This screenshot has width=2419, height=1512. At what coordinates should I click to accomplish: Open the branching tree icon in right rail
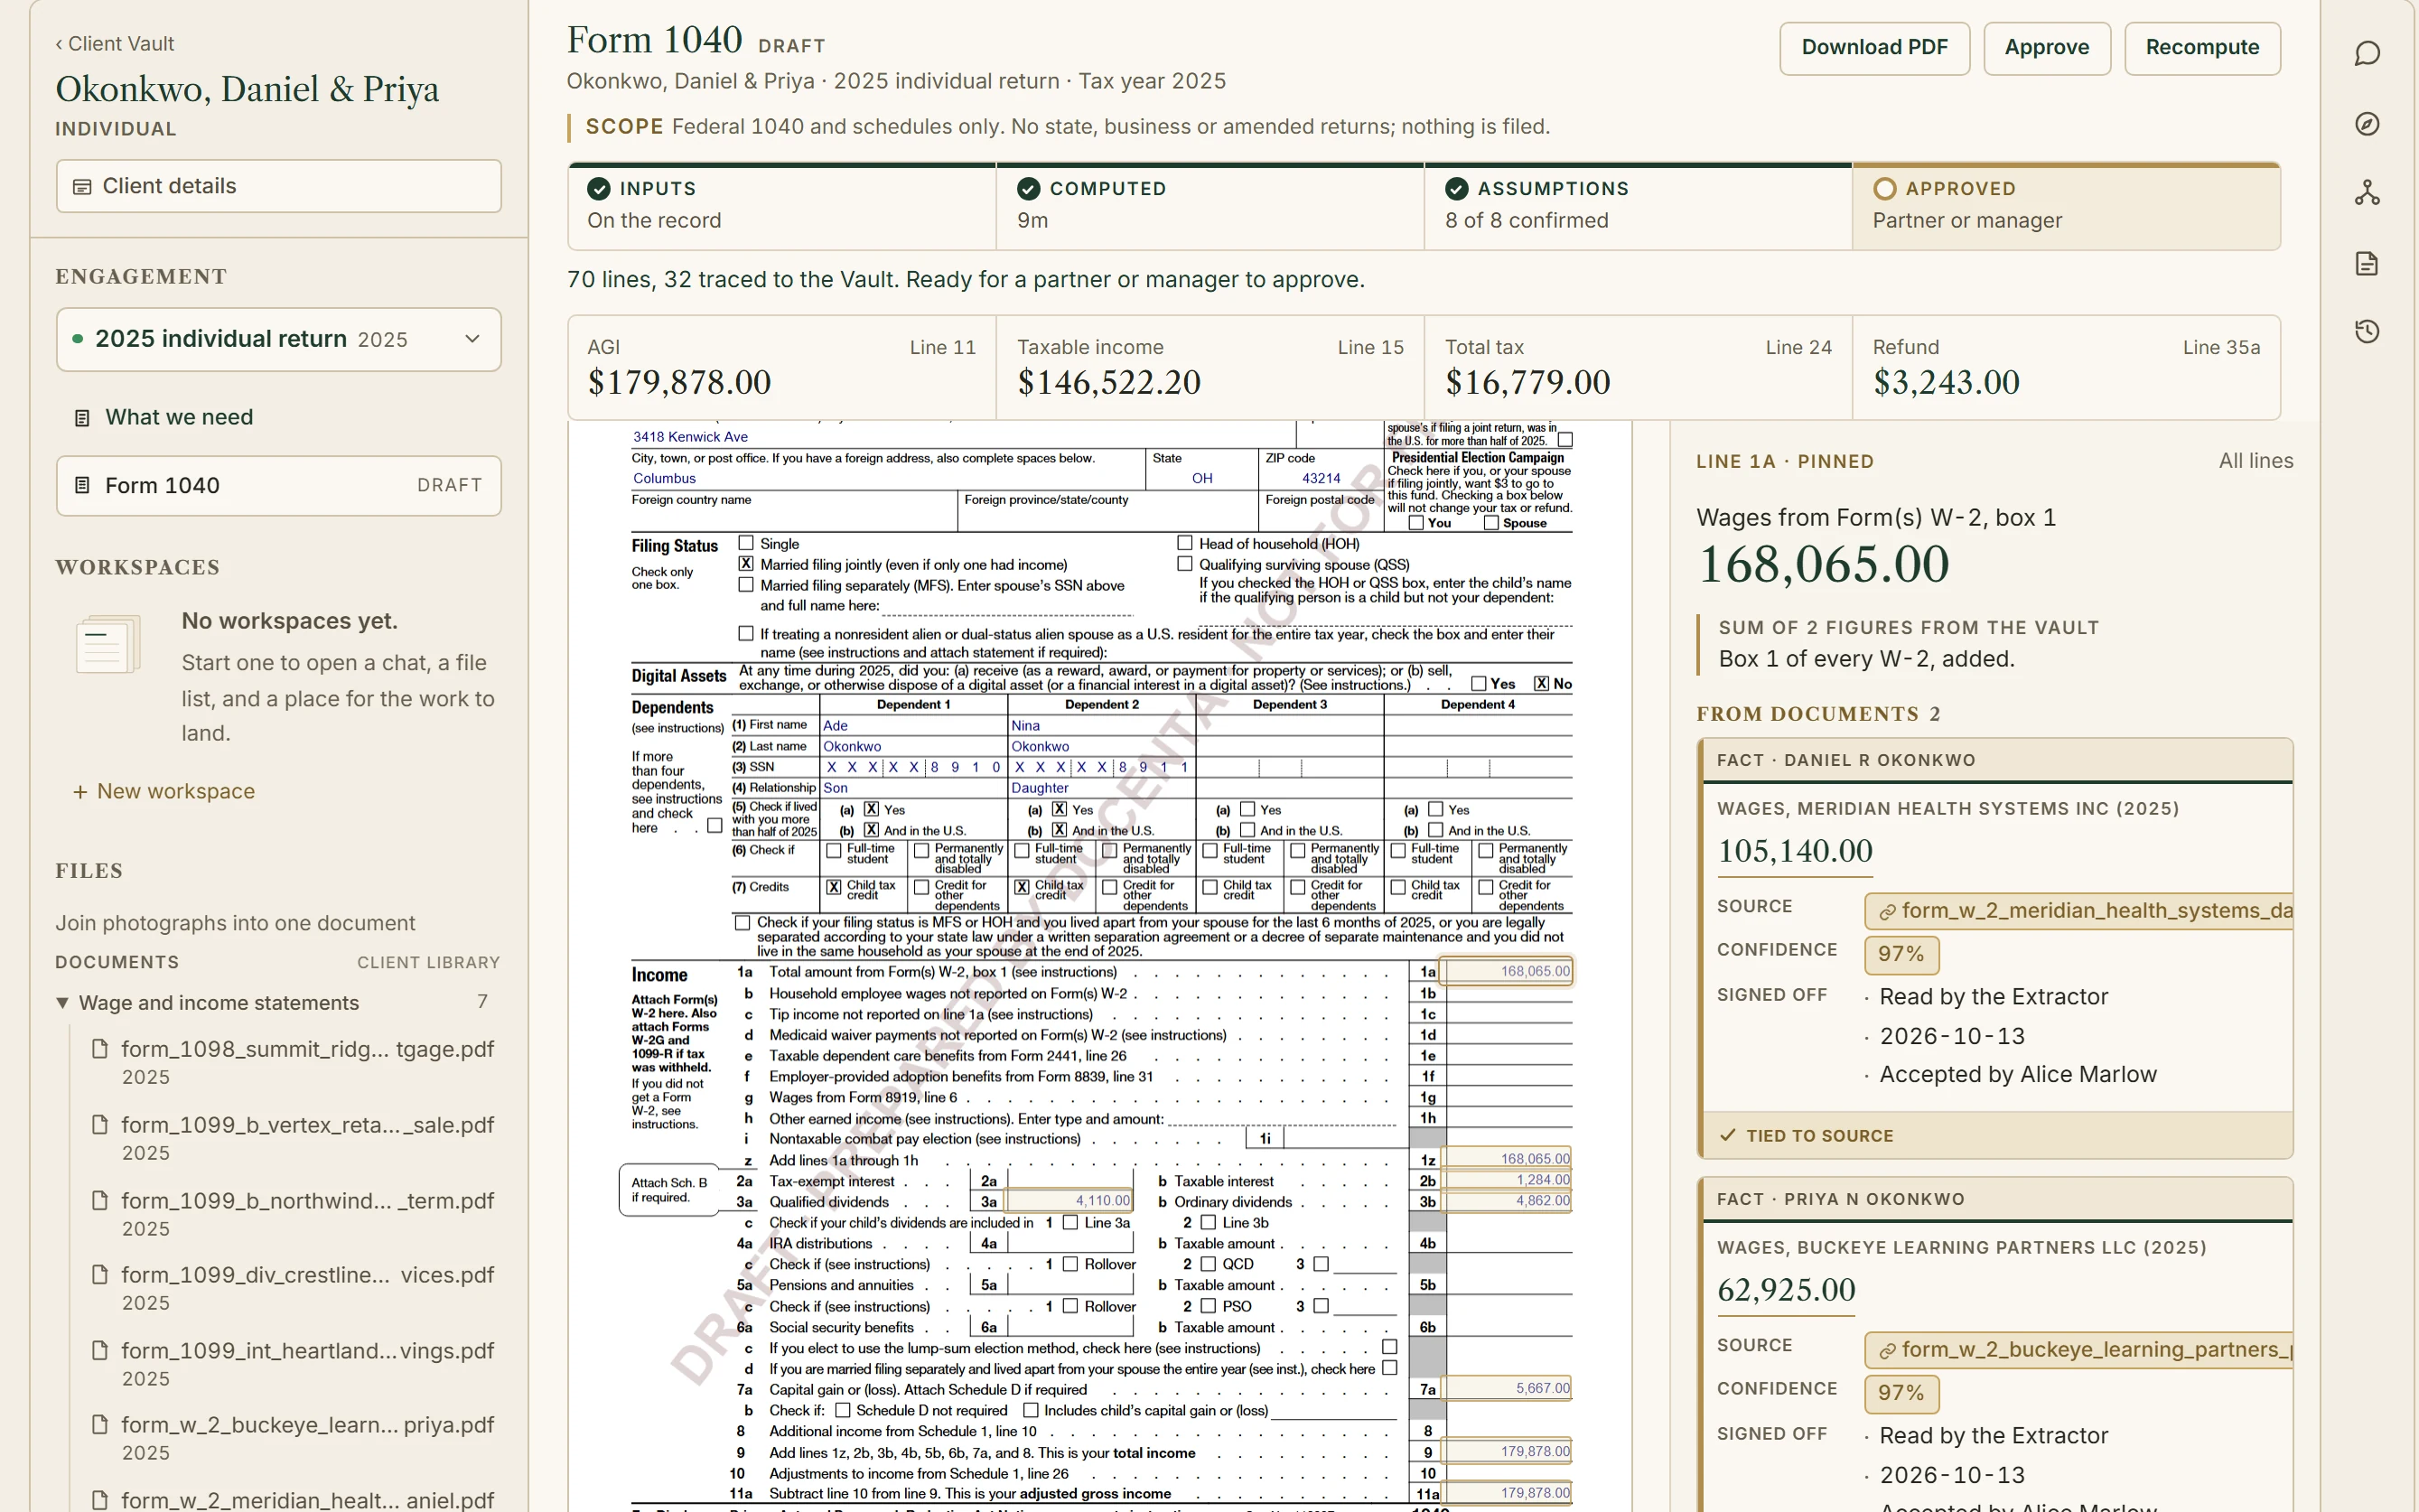(2366, 193)
